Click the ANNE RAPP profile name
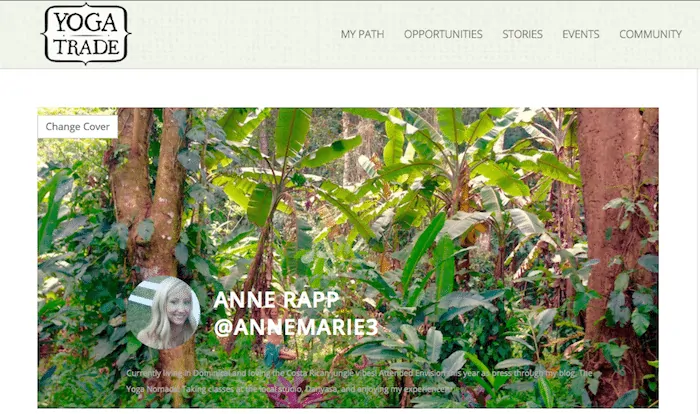Image resolution: width=700 pixels, height=414 pixels. point(276,300)
